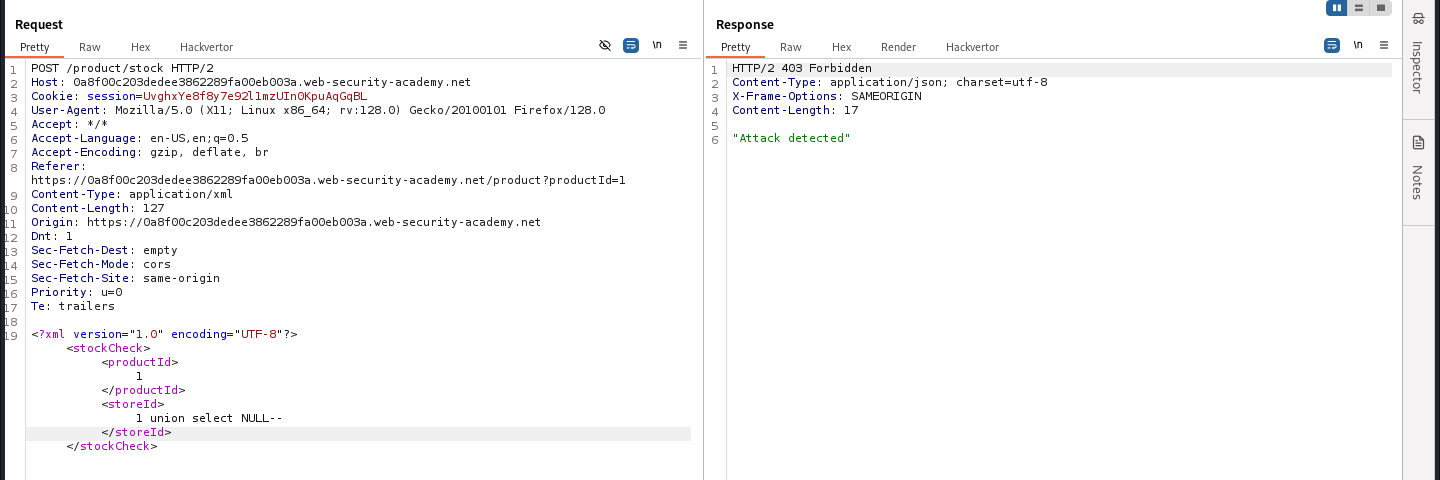Screen dimensions: 1440x480
Task: Click the Te trailers header
Action: pos(73,306)
